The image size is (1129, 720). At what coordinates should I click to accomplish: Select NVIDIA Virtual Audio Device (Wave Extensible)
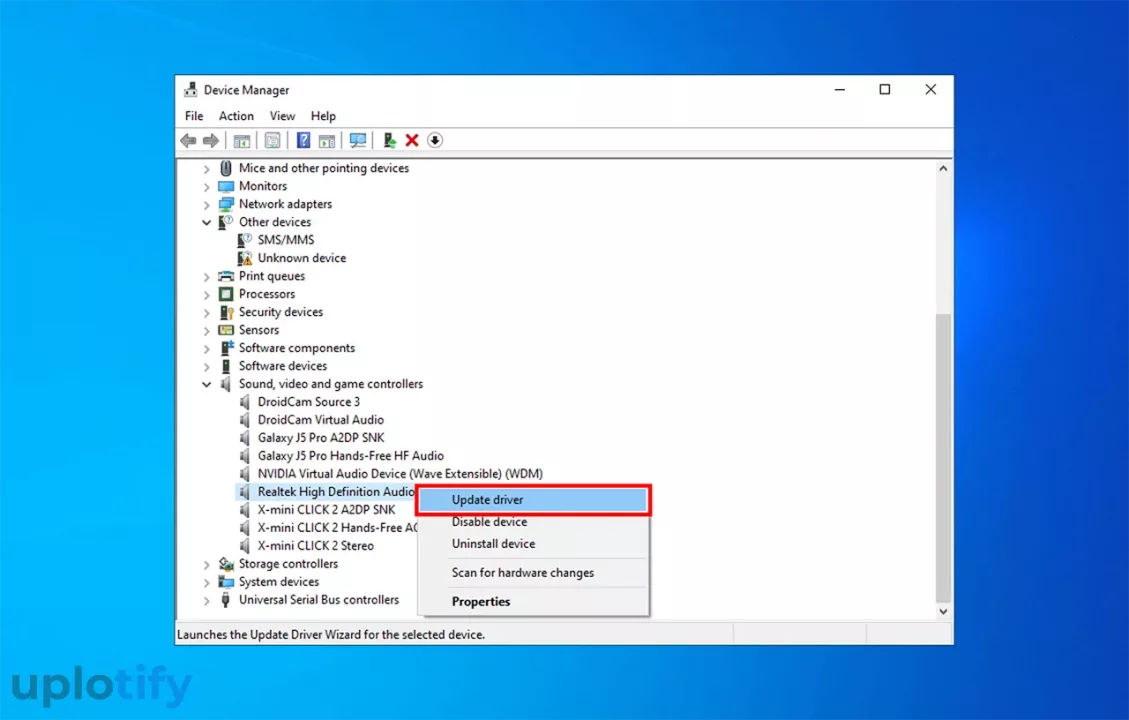(400, 474)
